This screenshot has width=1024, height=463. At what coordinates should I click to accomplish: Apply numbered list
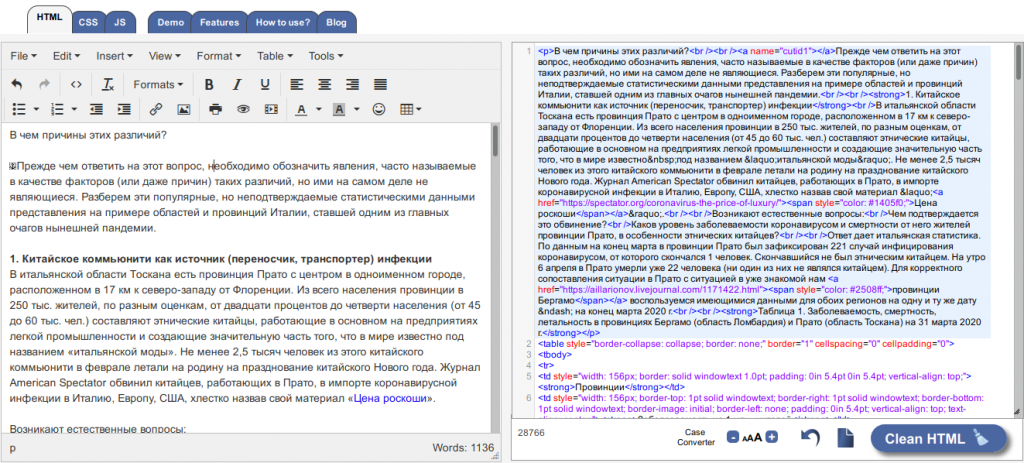[57, 109]
